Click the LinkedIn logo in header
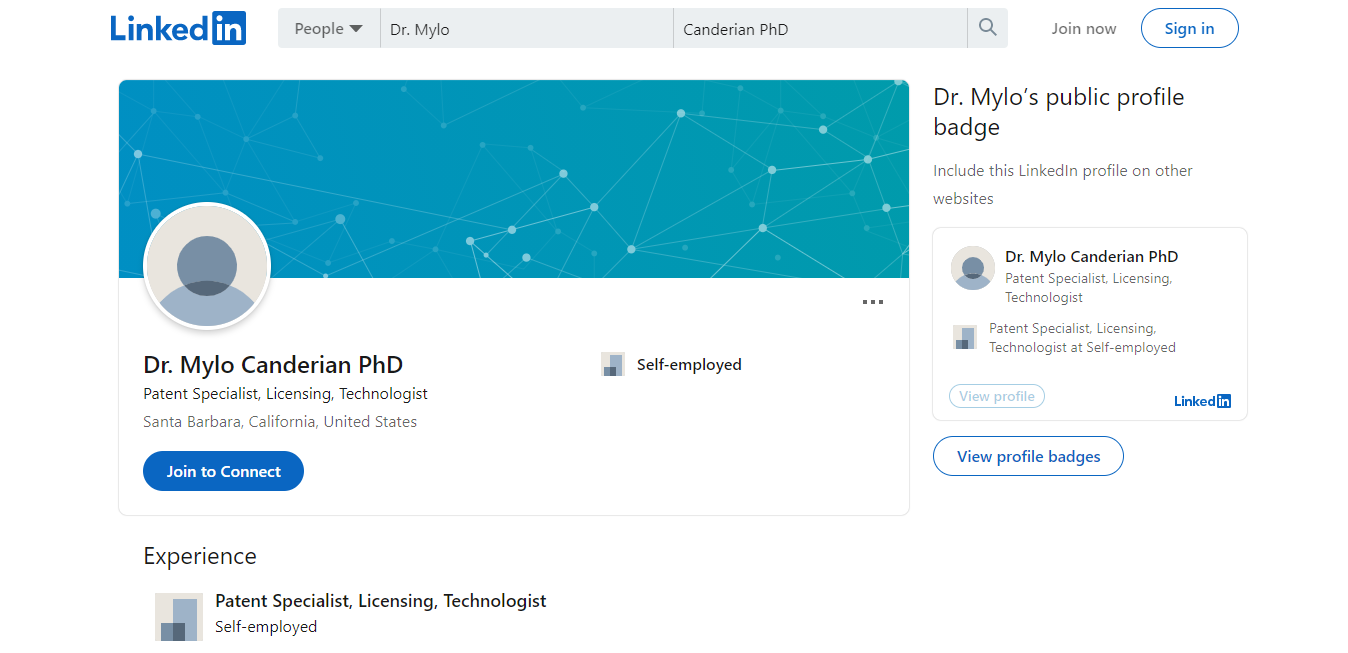 (178, 28)
